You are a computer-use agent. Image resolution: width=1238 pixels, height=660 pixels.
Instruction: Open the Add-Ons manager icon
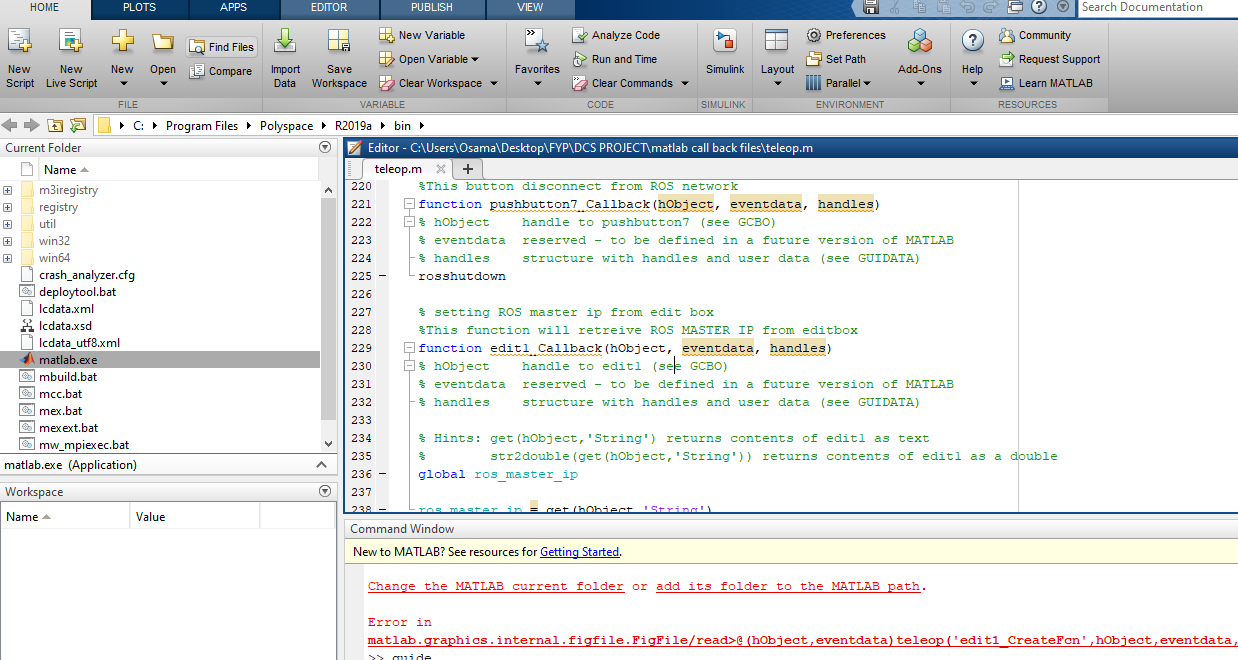tap(920, 41)
